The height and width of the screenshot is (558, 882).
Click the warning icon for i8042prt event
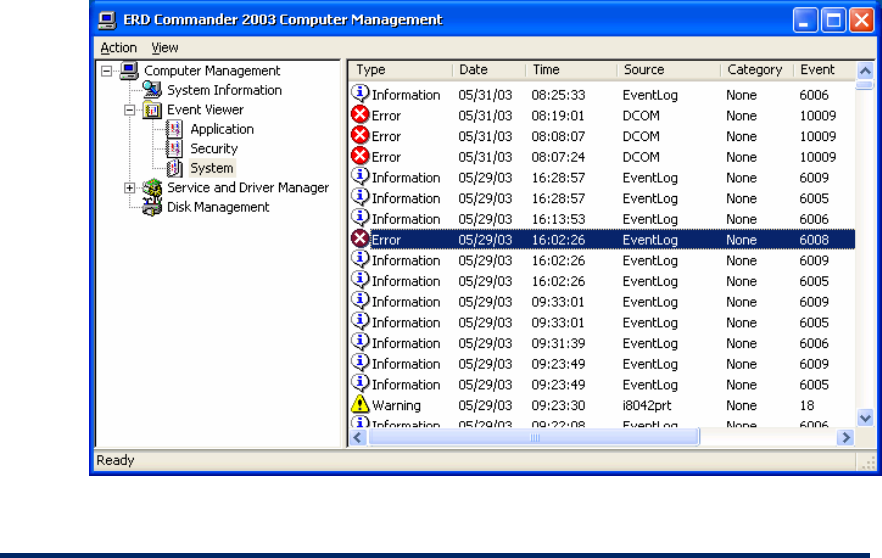[360, 404]
